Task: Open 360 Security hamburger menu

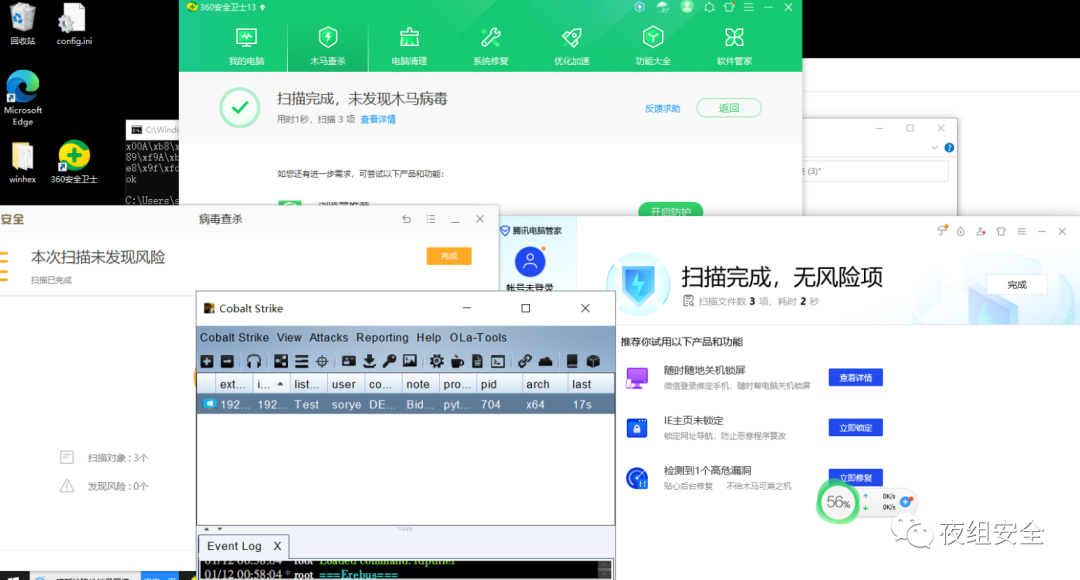Action: (749, 7)
